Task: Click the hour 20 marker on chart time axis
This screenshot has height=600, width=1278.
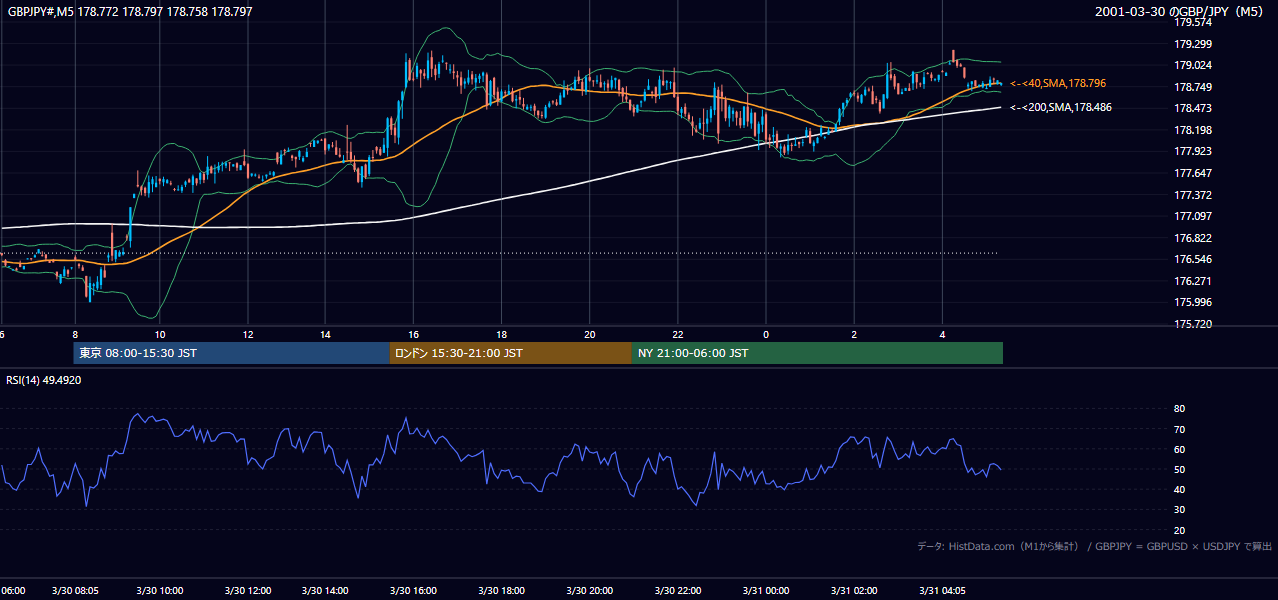Action: pos(590,334)
